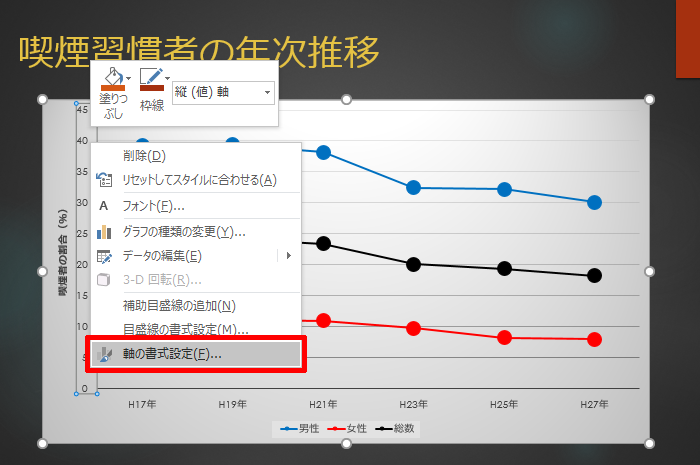Click the H23年 category axis label

(x=413, y=404)
